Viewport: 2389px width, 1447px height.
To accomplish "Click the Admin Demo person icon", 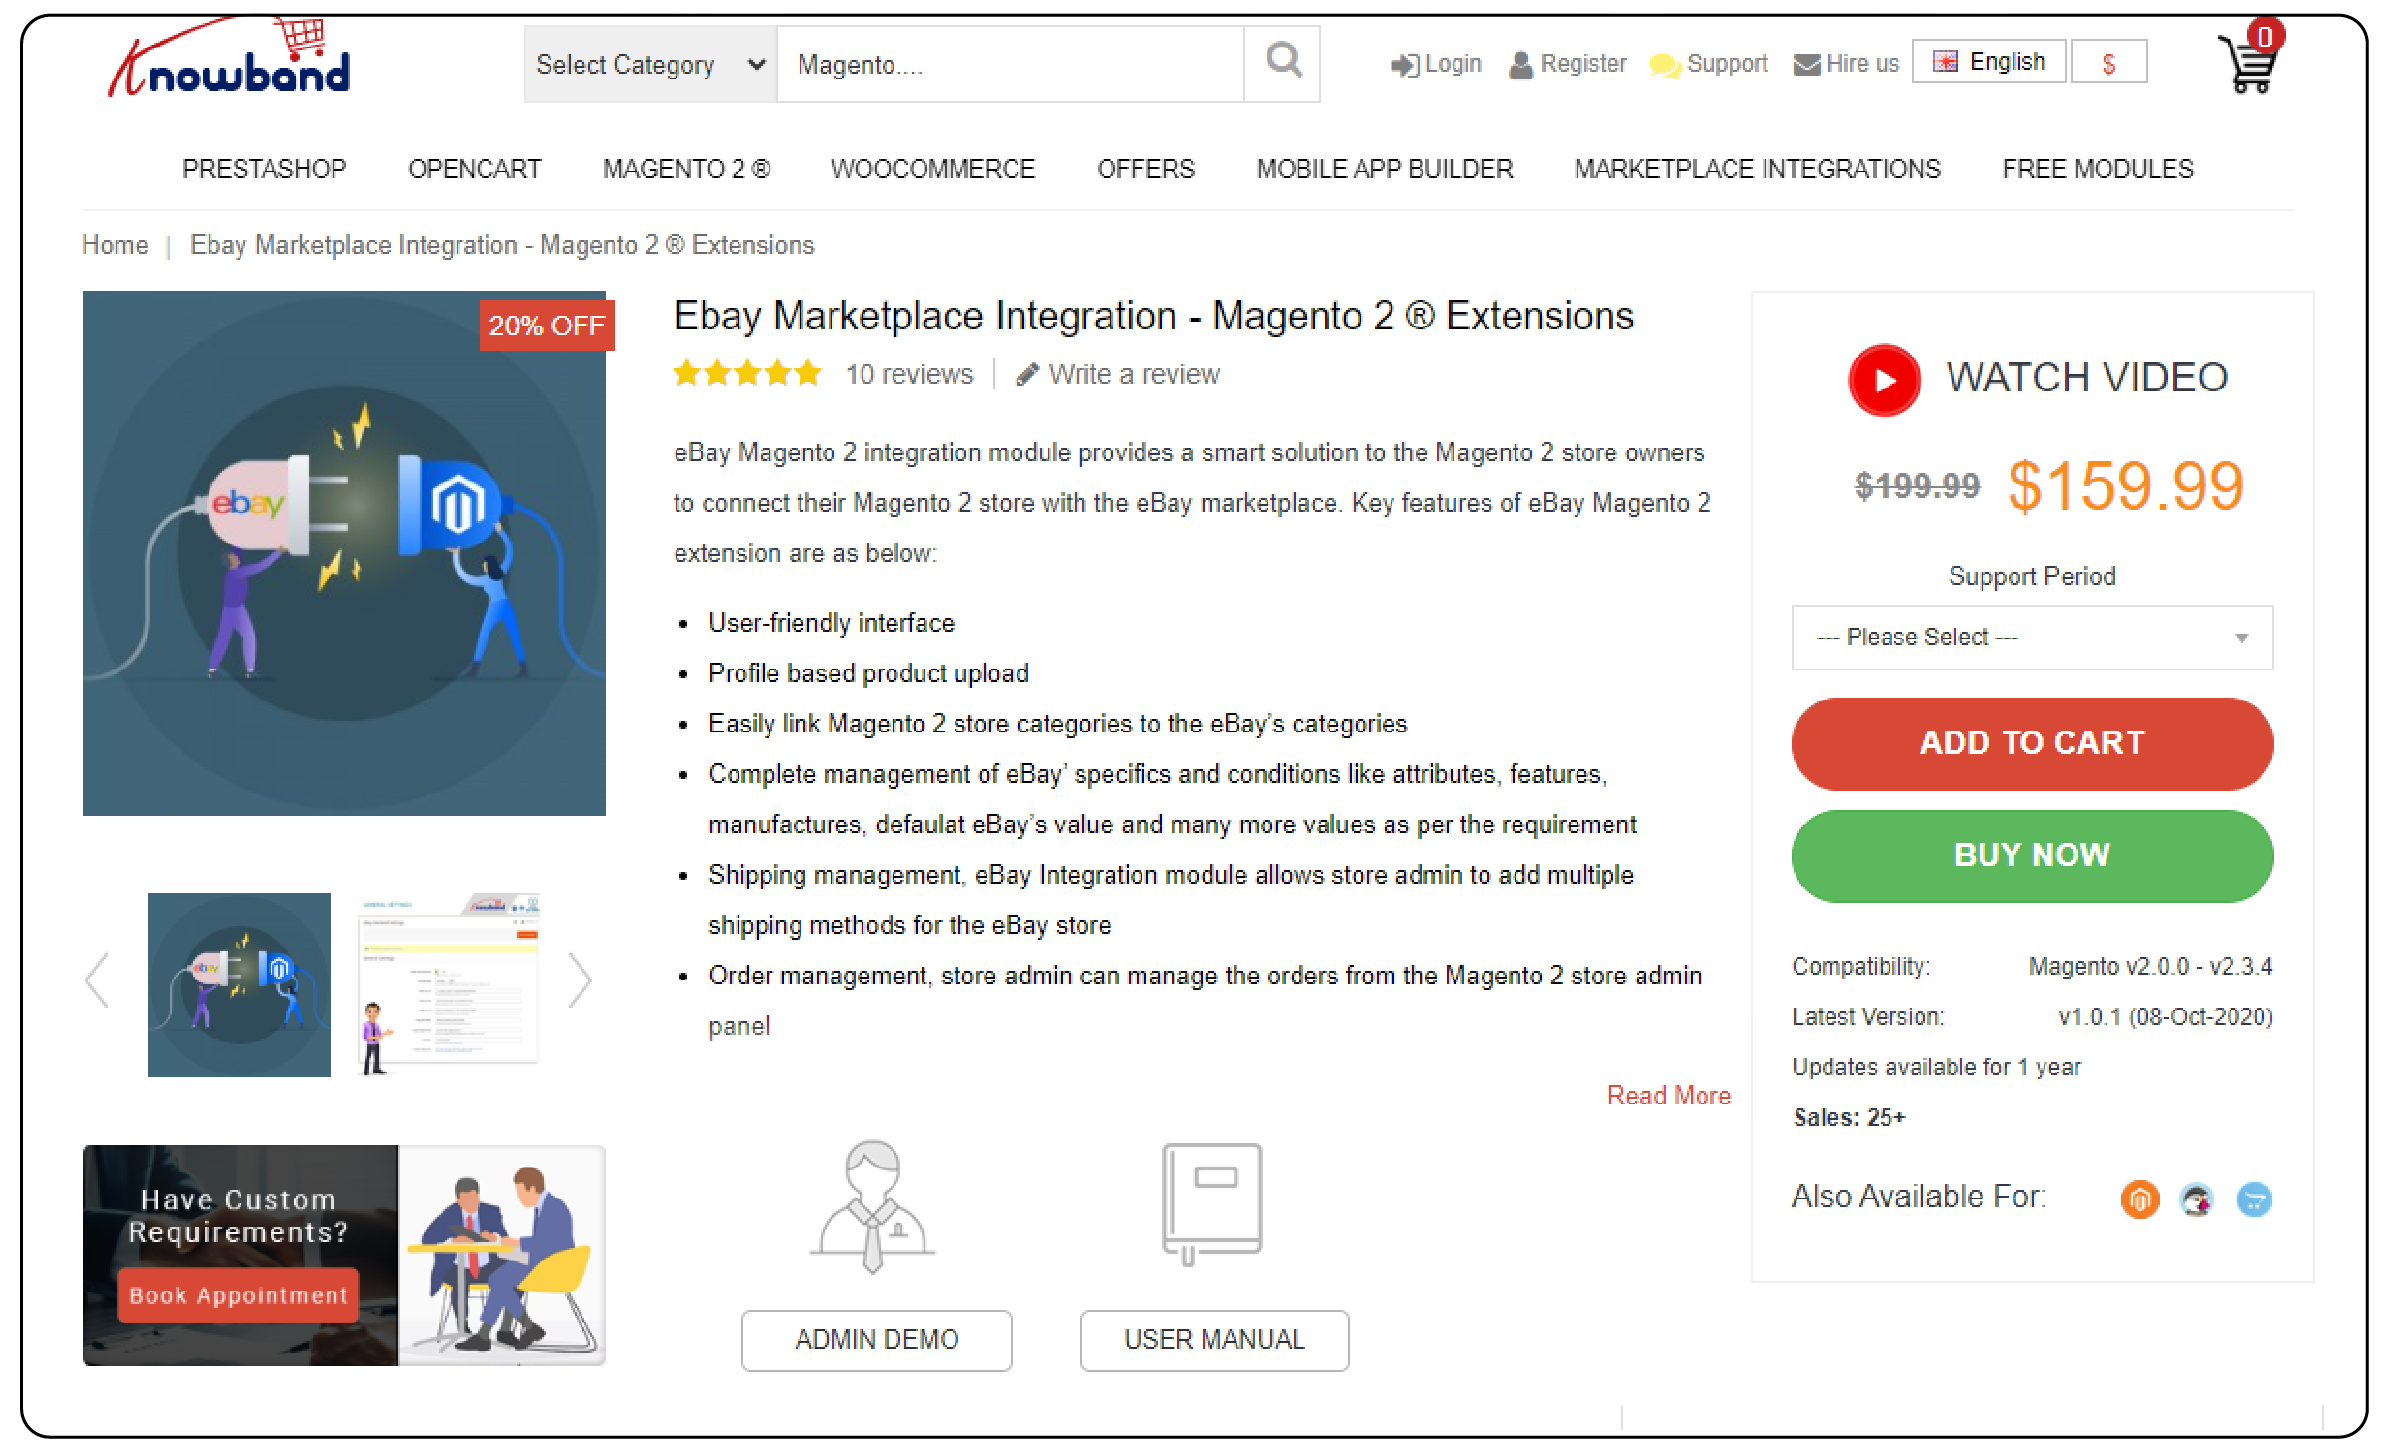I will click(873, 1206).
